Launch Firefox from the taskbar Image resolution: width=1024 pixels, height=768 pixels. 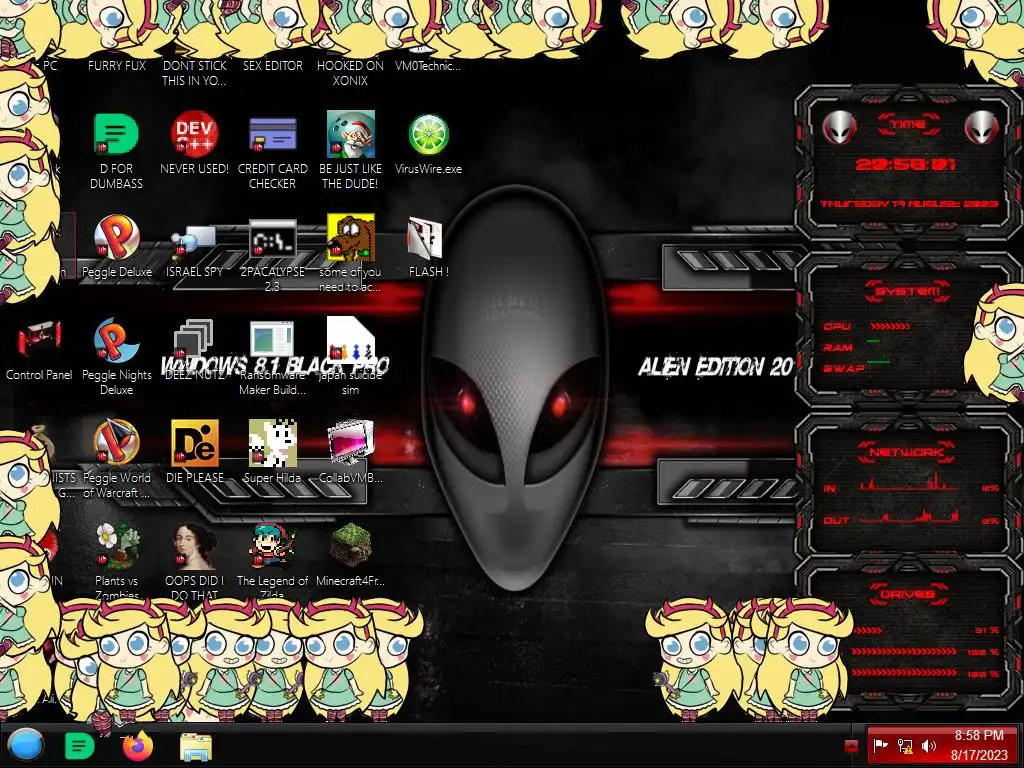tap(137, 746)
